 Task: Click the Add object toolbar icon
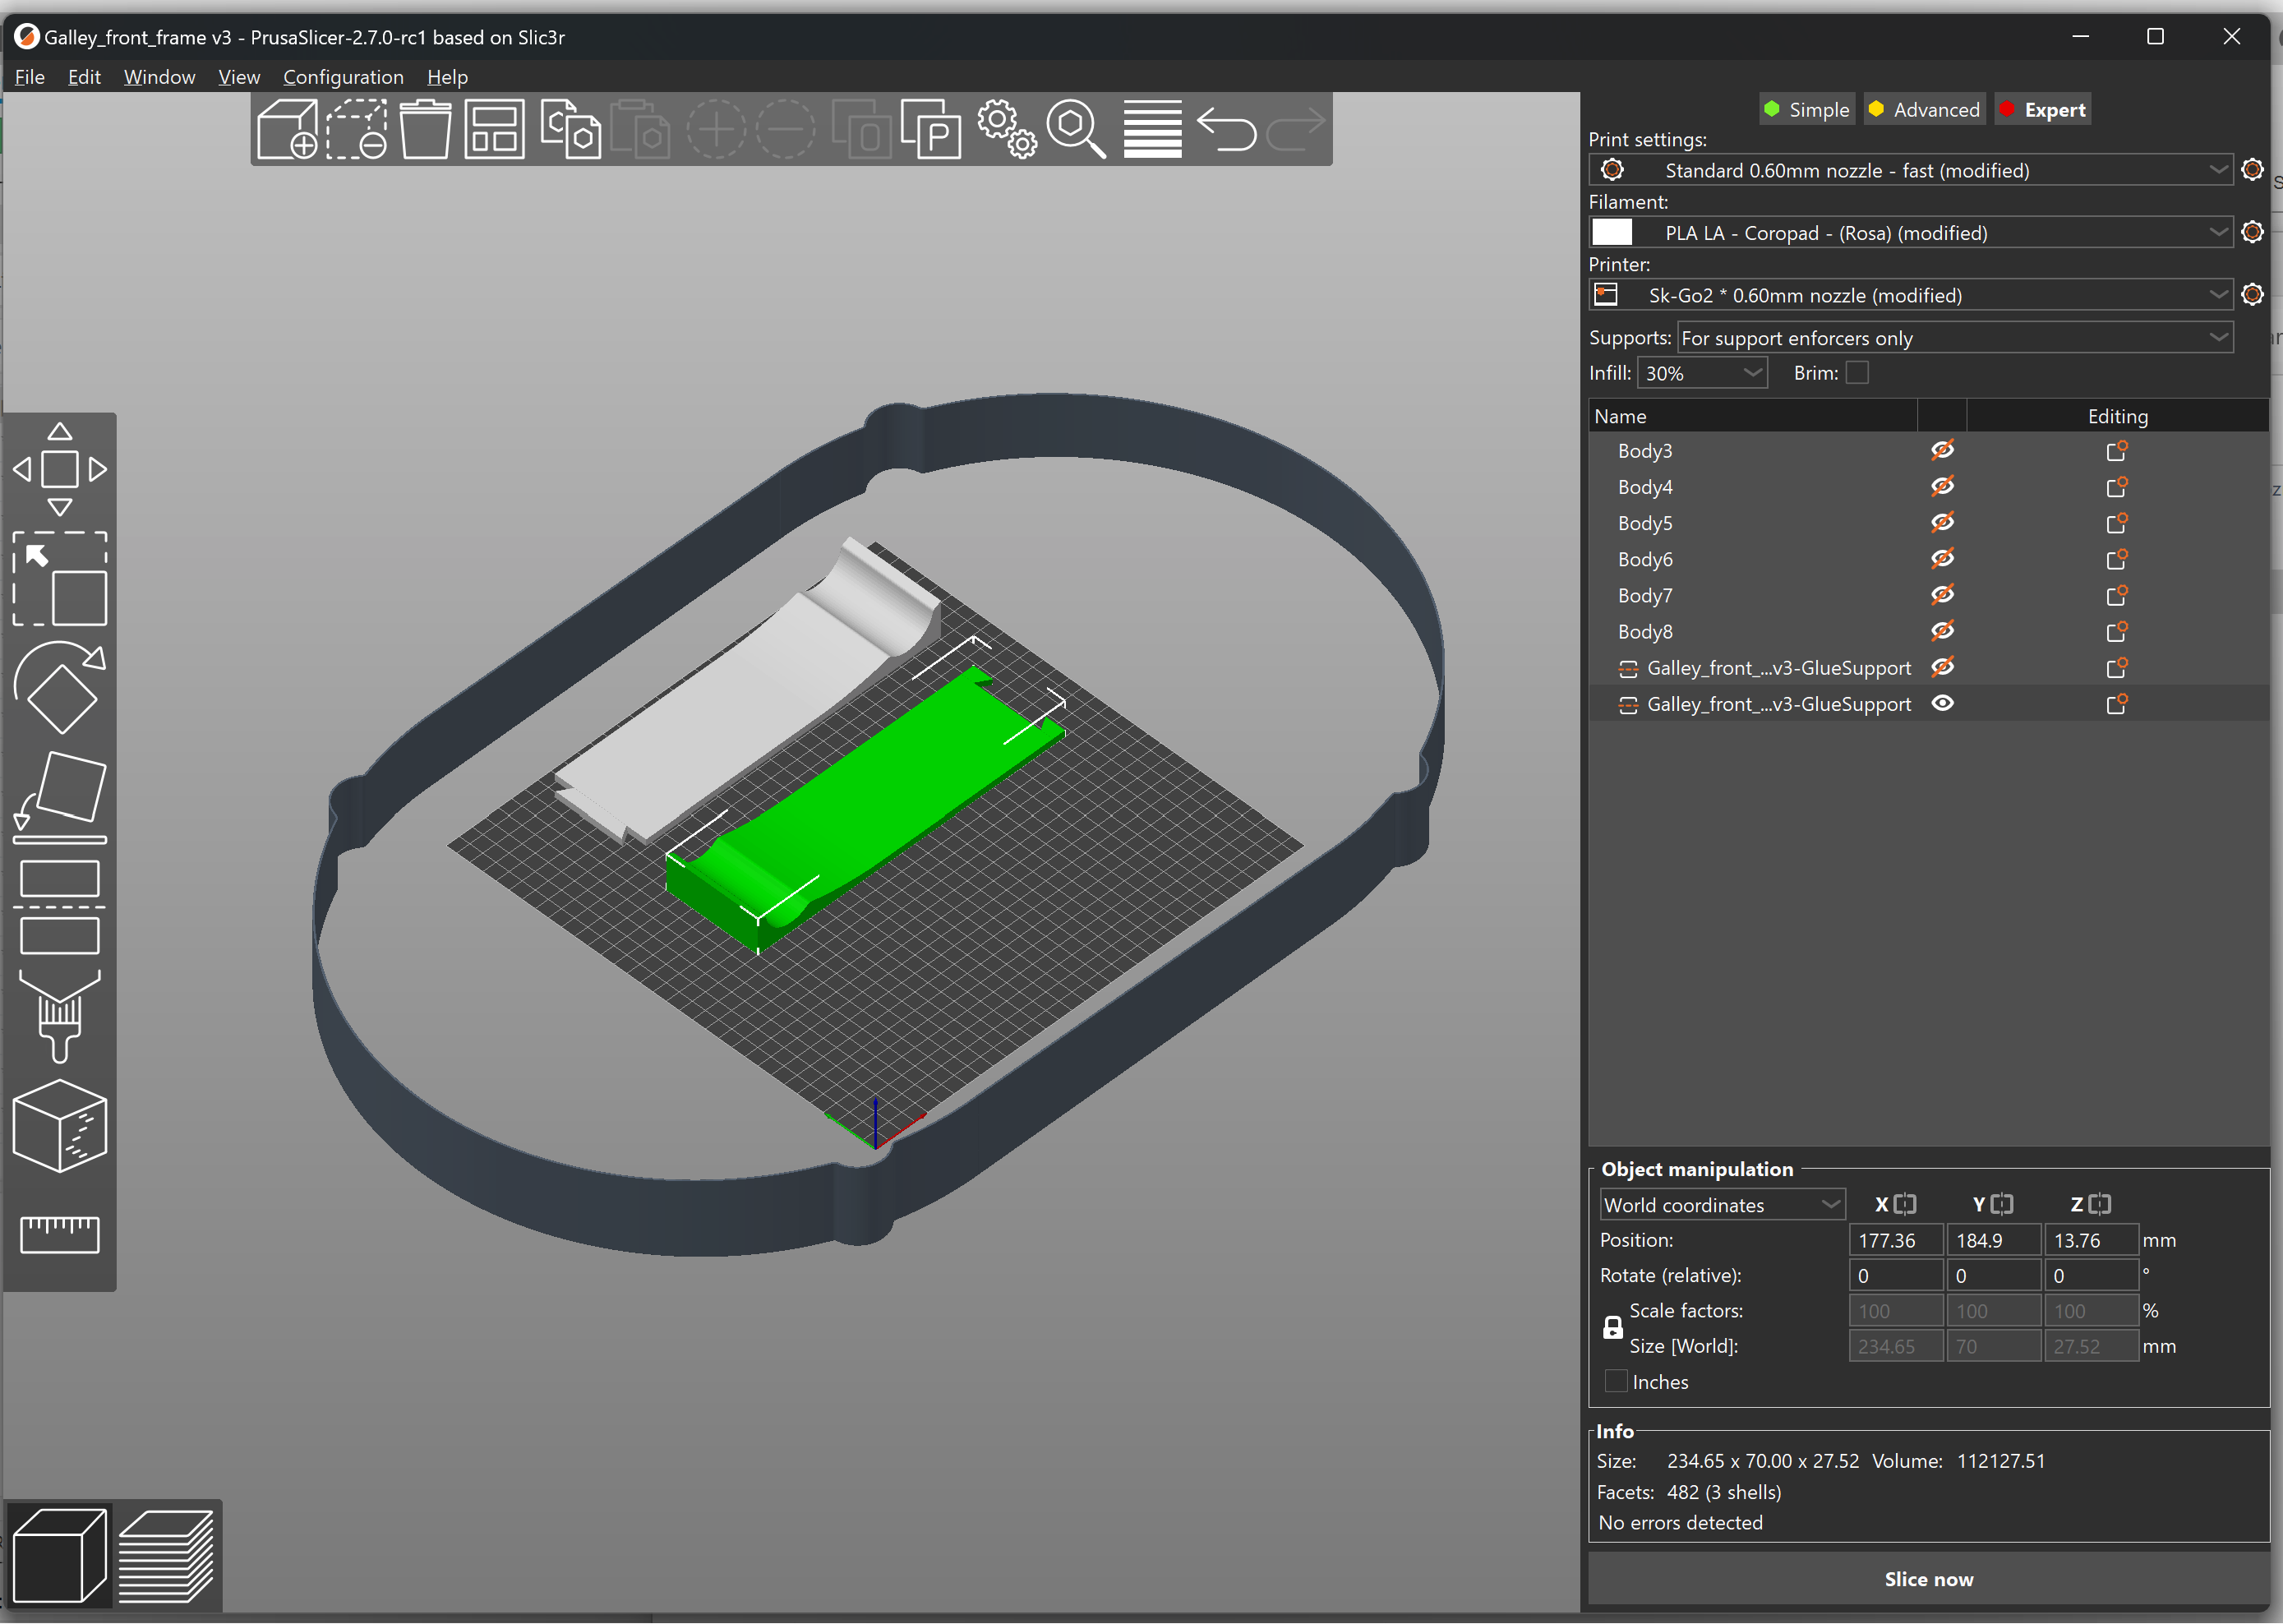[287, 129]
